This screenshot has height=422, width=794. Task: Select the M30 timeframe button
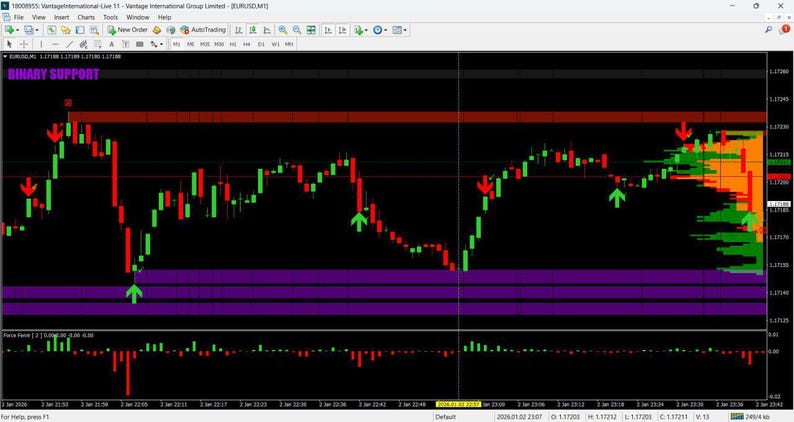219,44
